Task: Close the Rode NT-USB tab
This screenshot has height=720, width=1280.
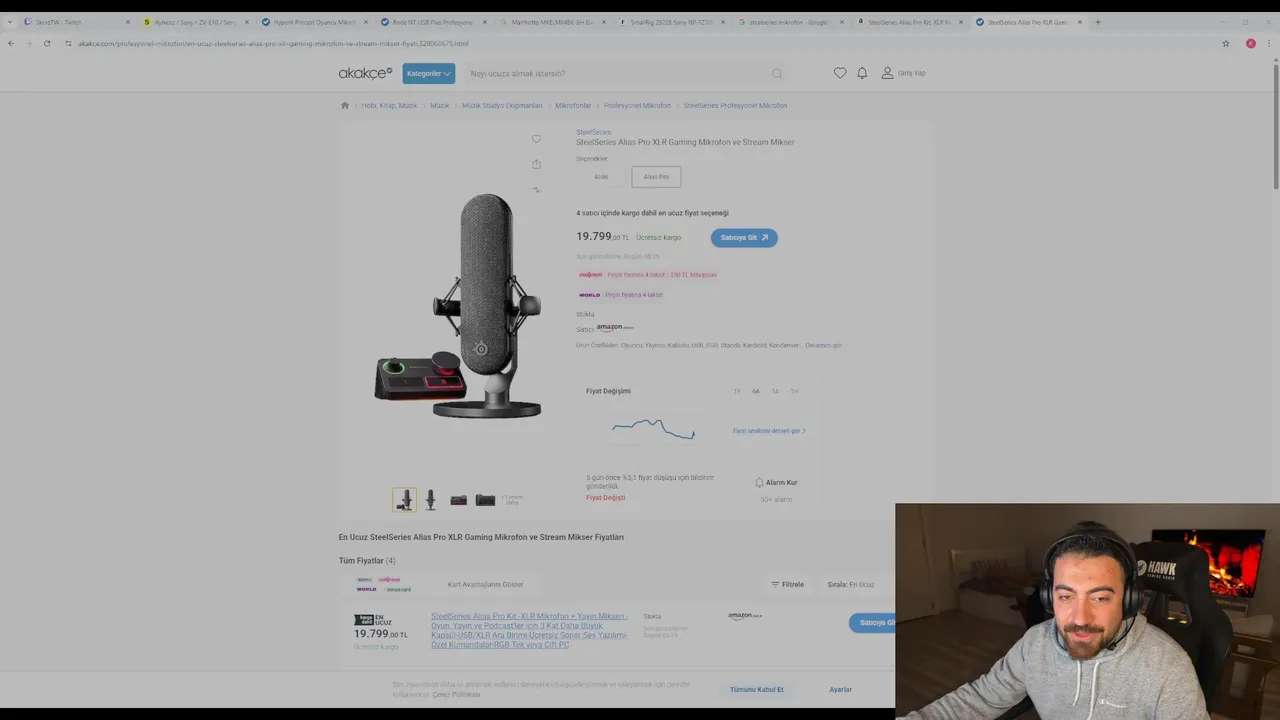Action: coord(485,22)
